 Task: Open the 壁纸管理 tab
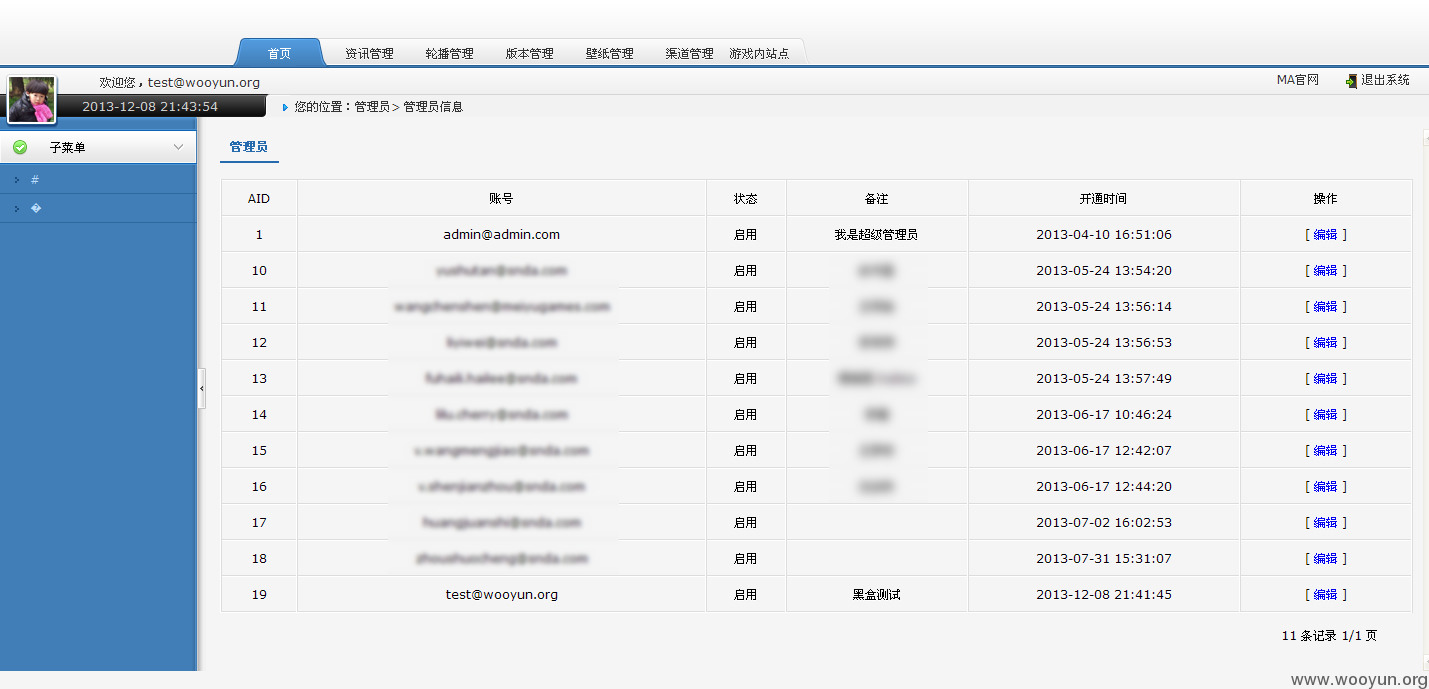click(609, 54)
